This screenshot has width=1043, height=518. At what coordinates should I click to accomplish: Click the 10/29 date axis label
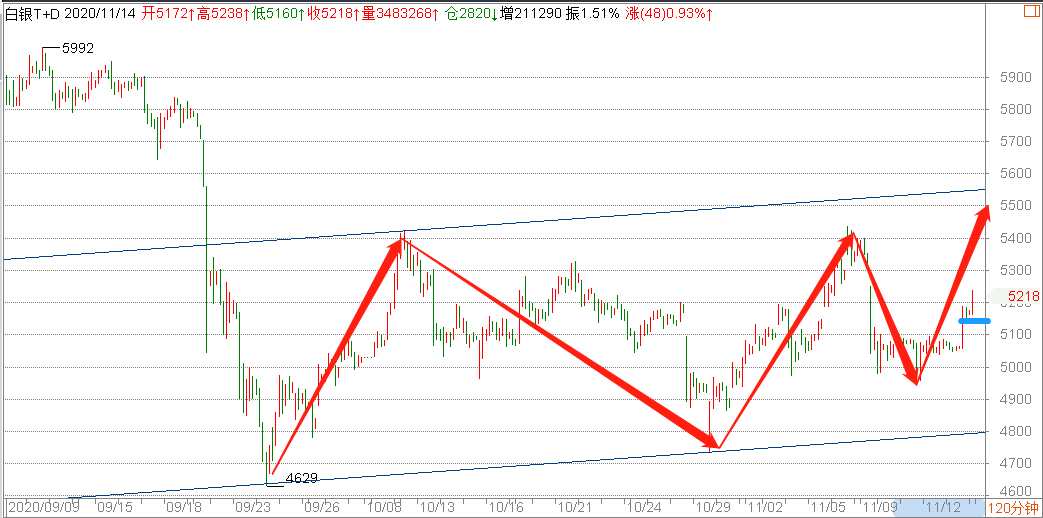[712, 508]
